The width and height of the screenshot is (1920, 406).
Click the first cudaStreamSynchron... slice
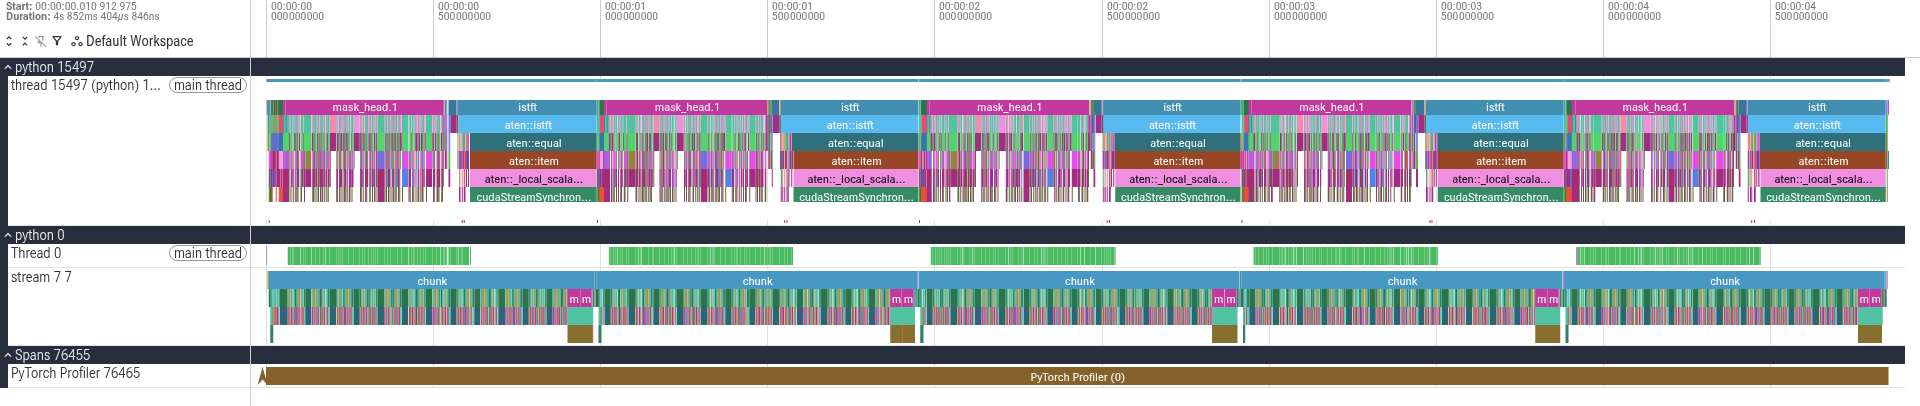coord(533,197)
